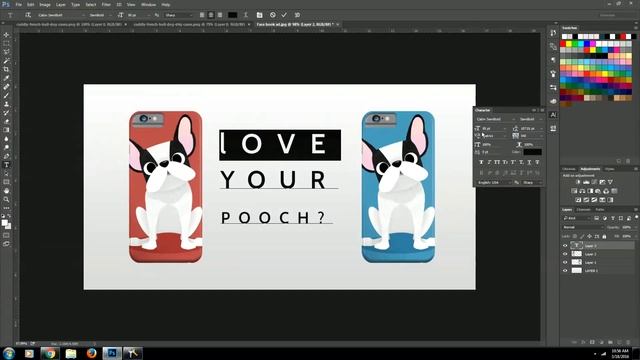640x360 pixels.
Task: Add a Levels adjustment
Action: pos(586,182)
